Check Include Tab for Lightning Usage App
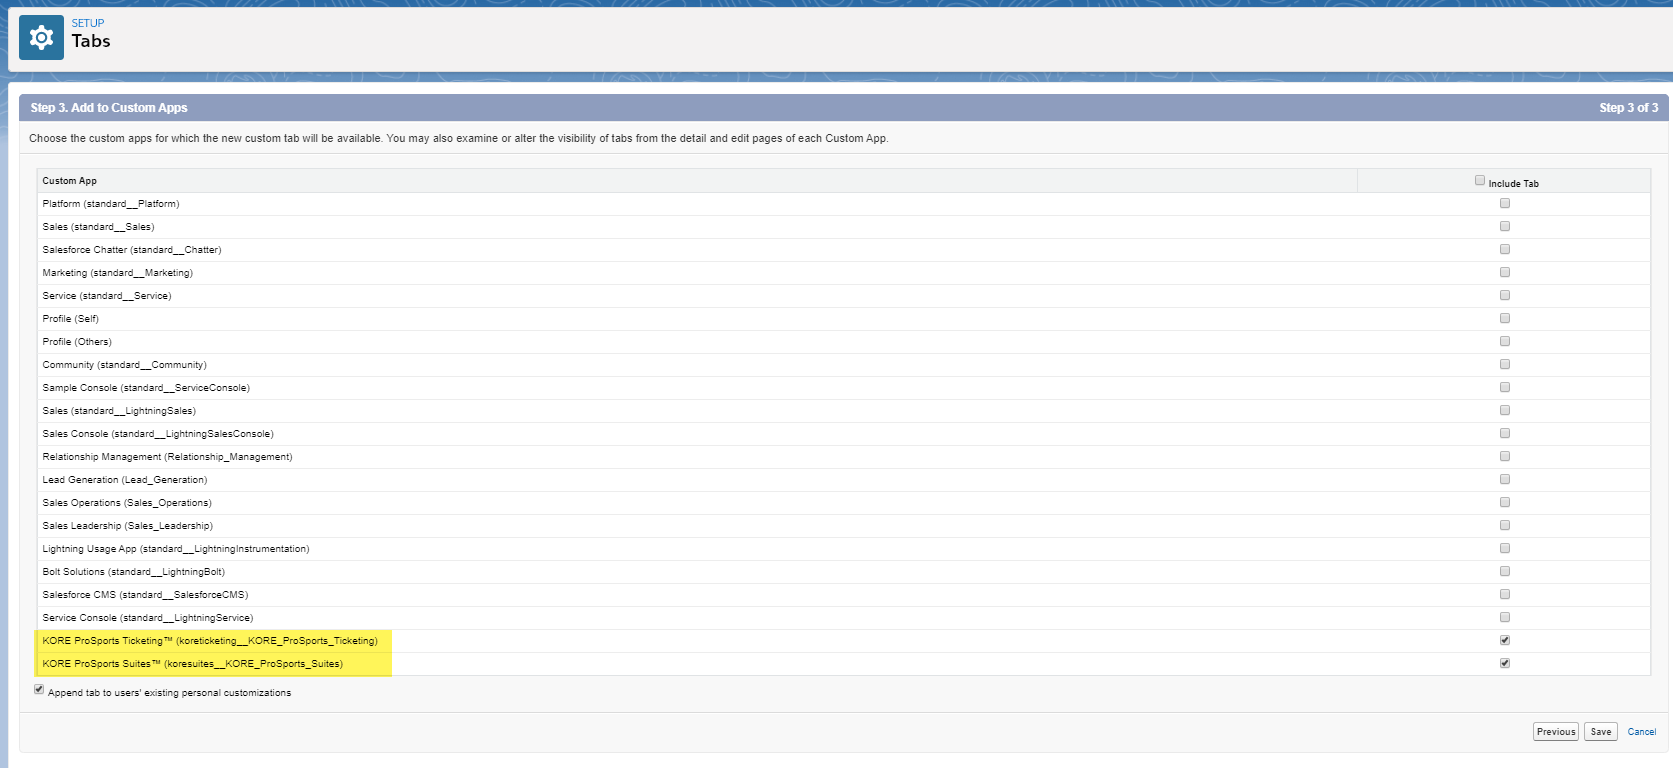The image size is (1673, 768). pyautogui.click(x=1504, y=548)
